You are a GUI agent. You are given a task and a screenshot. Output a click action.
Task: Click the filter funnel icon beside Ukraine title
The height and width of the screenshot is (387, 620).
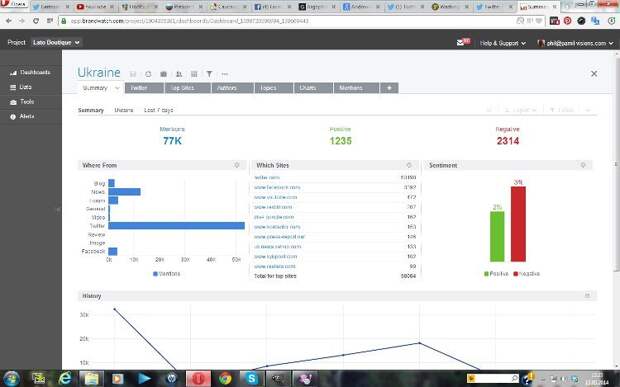pos(209,74)
